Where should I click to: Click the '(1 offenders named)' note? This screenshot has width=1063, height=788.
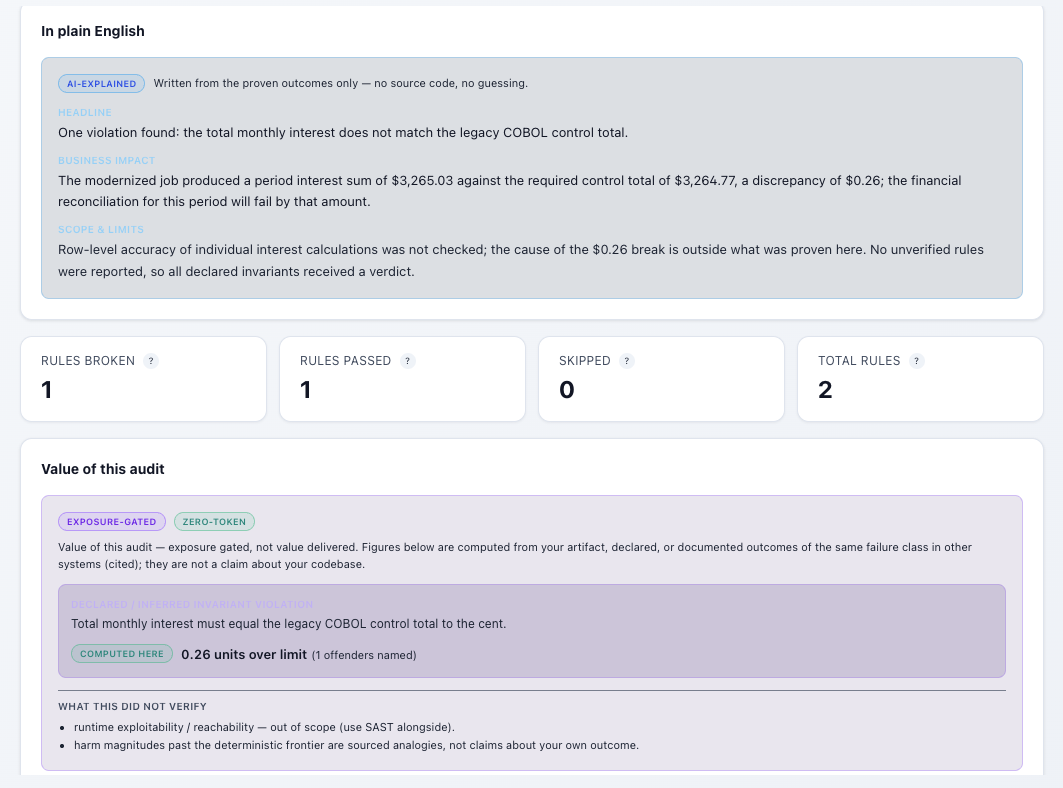[x=364, y=655]
